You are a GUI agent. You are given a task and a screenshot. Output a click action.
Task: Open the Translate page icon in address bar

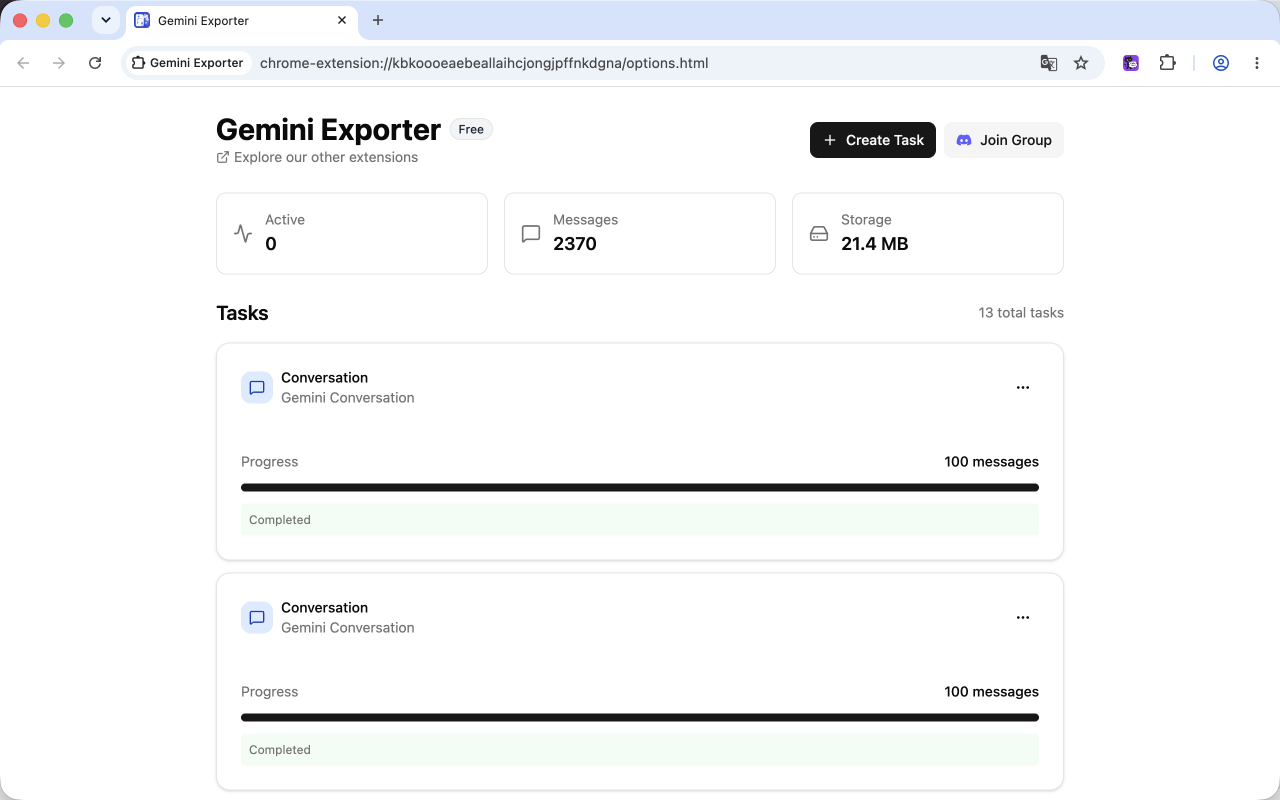1048,63
